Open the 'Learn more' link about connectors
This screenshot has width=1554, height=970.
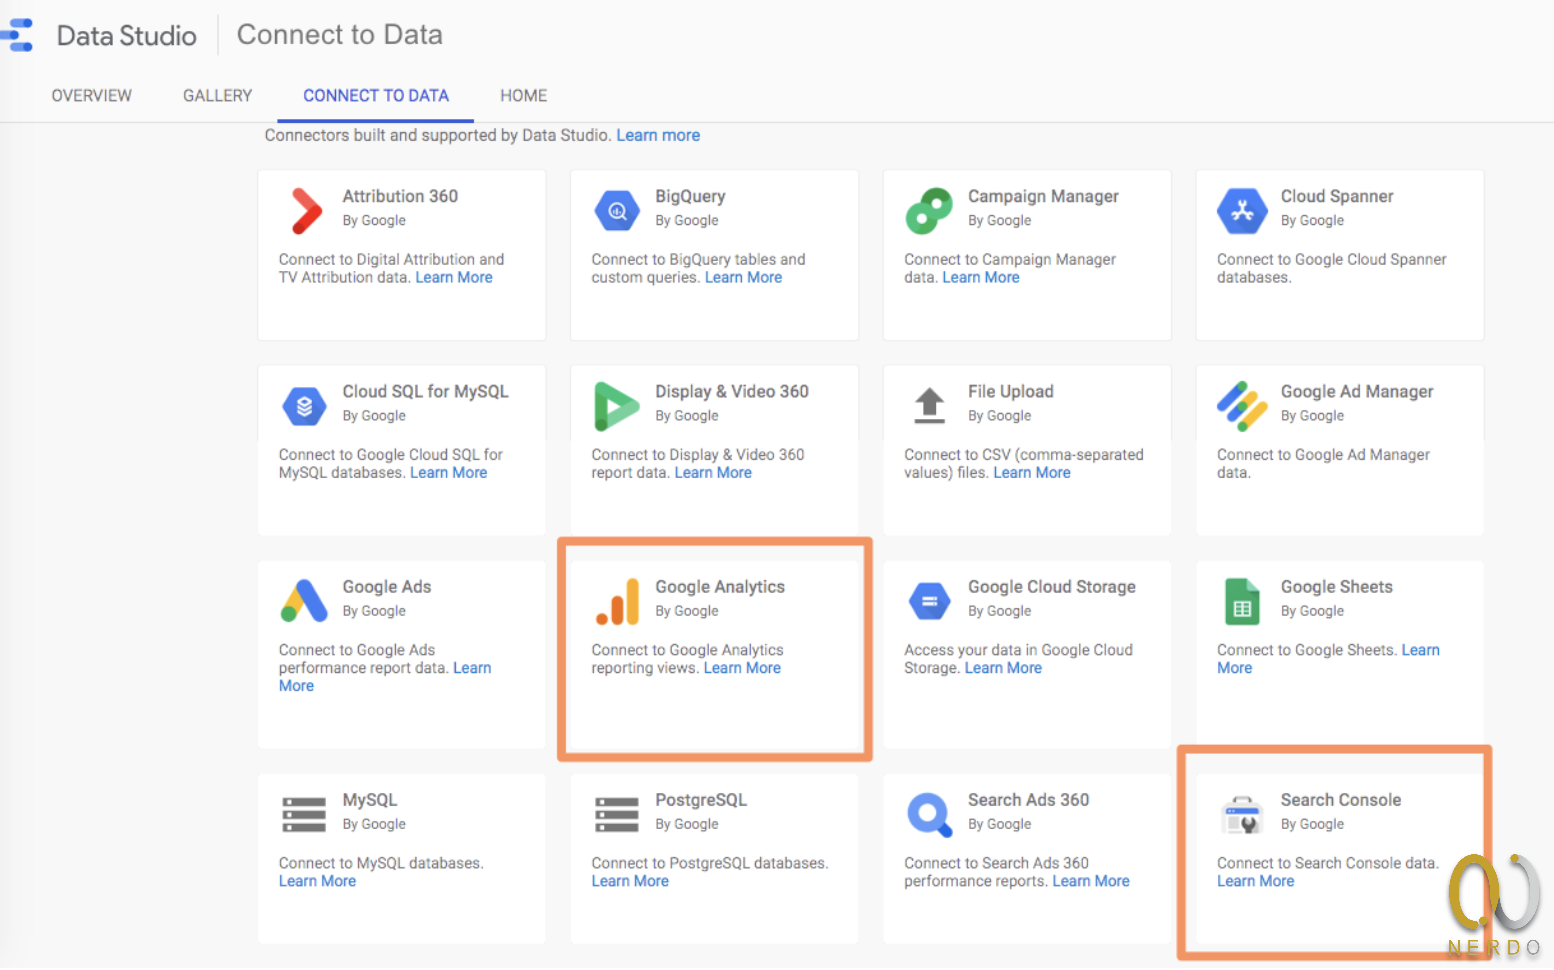pyautogui.click(x=658, y=135)
